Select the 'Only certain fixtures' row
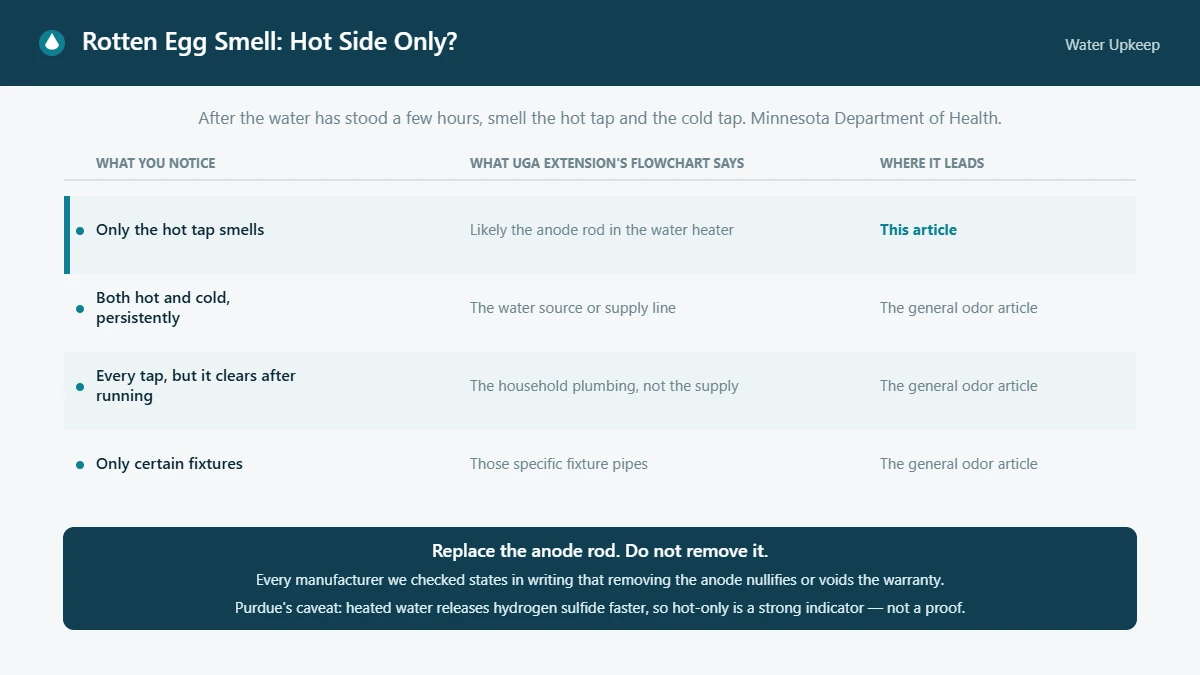1200x675 pixels. coord(600,469)
